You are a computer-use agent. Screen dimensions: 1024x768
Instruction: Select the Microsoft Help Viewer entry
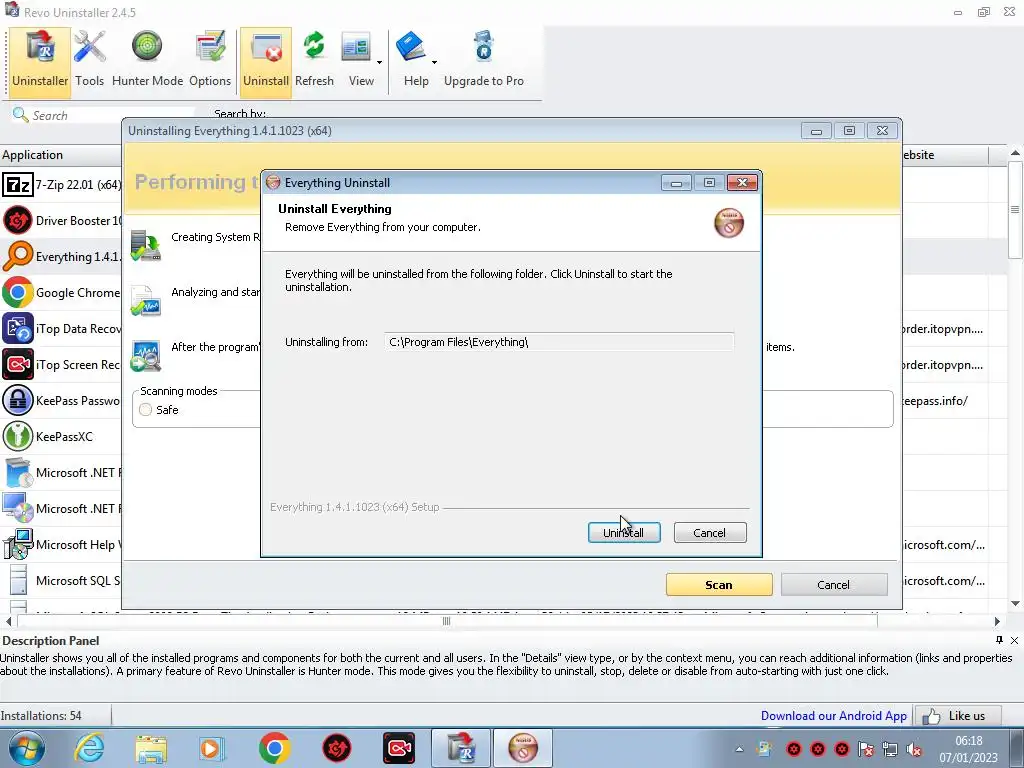(x=61, y=545)
